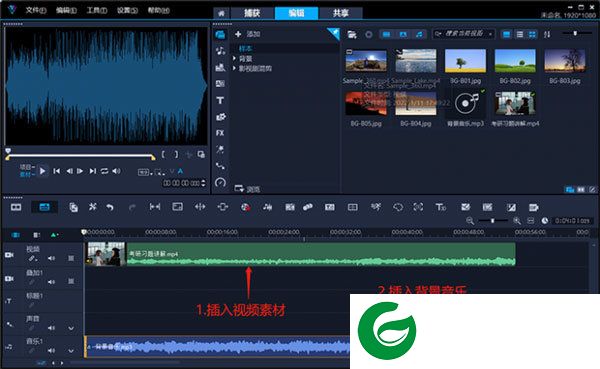Click the zoom out magnifier on timeline
Screen dimensions: 600x369
[470, 221]
